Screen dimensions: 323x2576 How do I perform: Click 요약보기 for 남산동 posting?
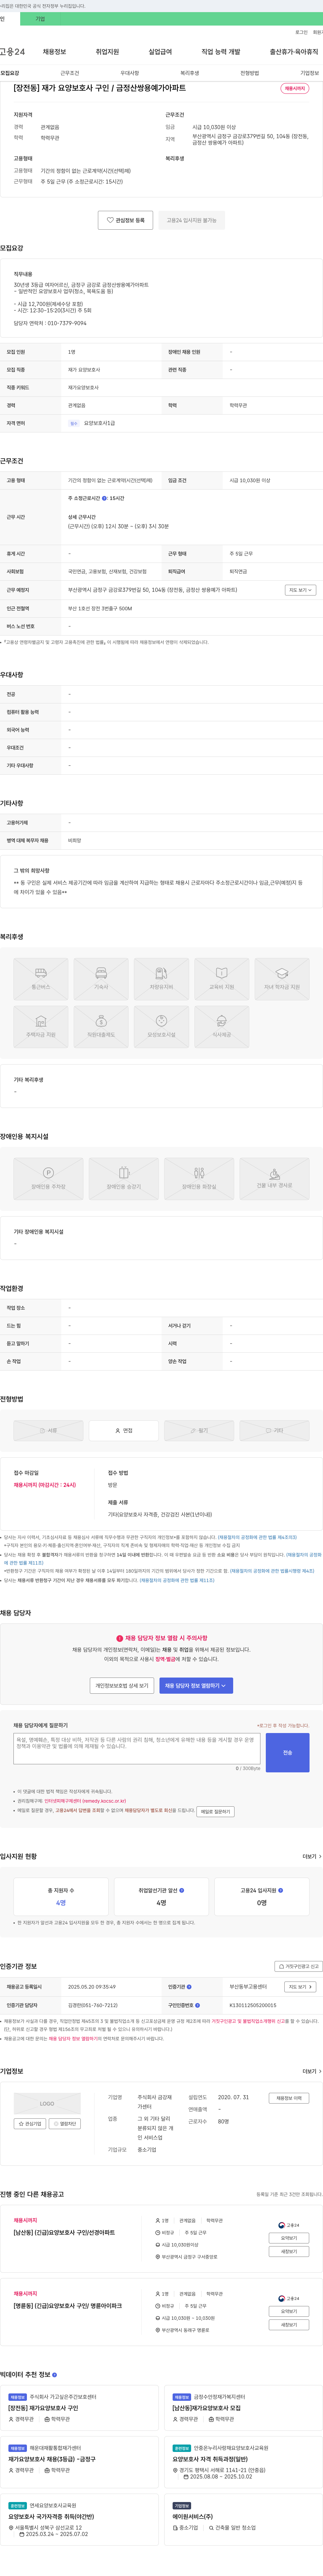tap(289, 2238)
